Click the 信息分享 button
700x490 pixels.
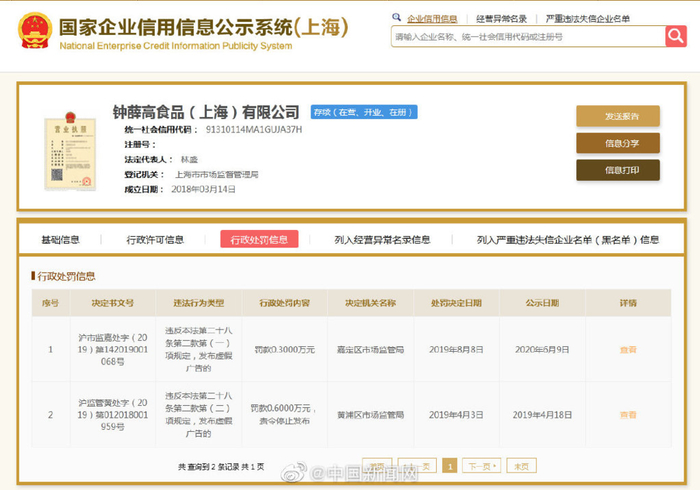[618, 143]
